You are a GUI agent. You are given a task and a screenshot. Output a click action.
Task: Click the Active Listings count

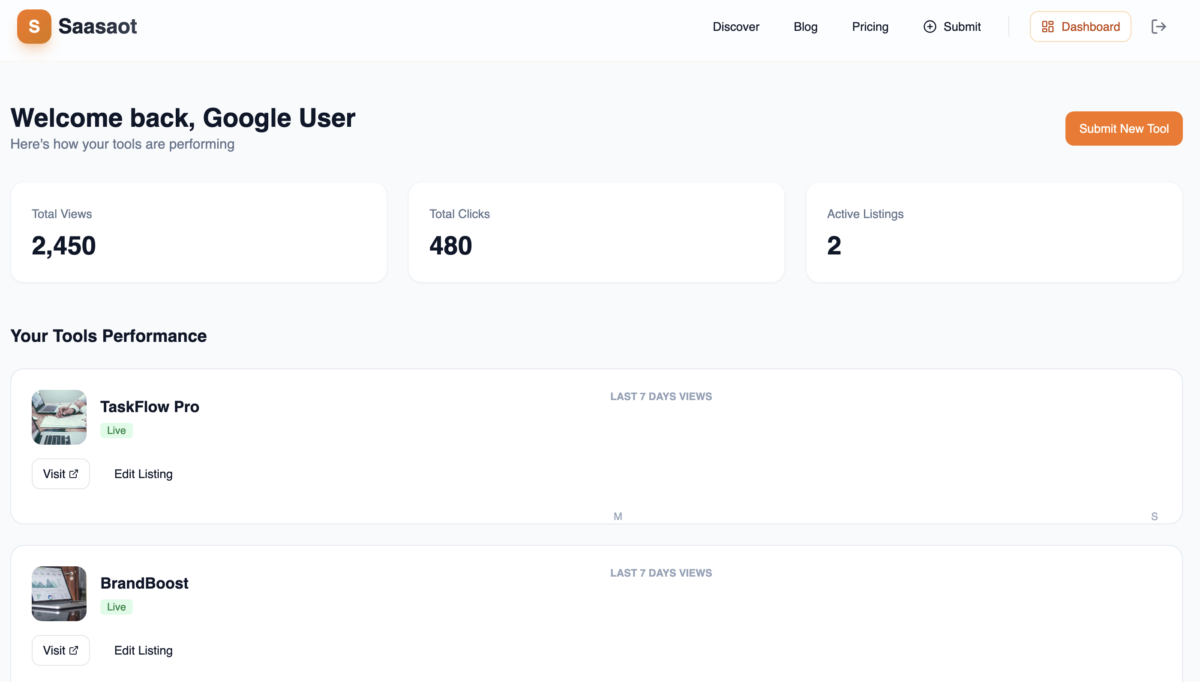pyautogui.click(x=835, y=245)
